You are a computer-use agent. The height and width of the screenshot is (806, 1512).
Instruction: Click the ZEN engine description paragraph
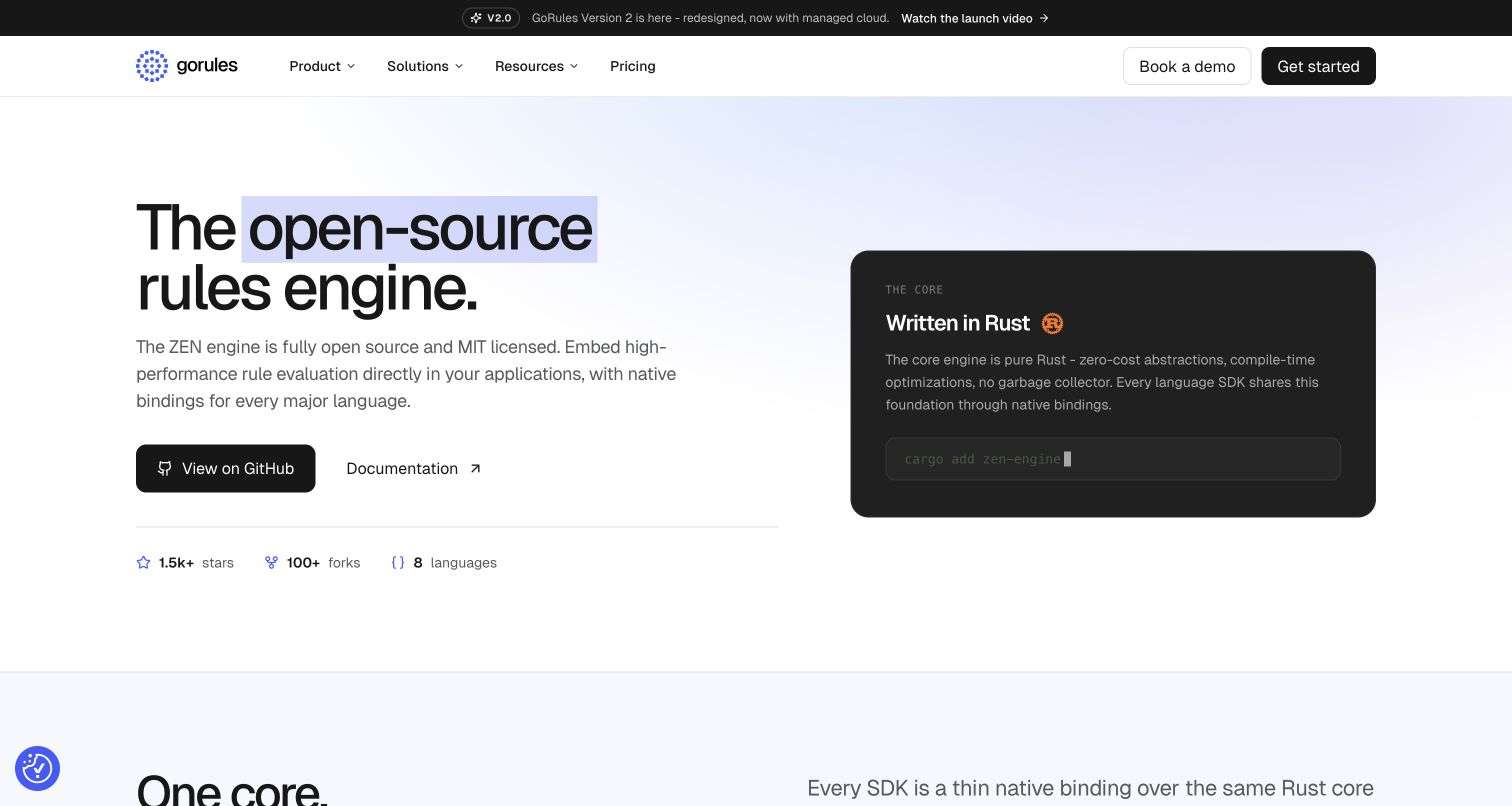click(406, 374)
